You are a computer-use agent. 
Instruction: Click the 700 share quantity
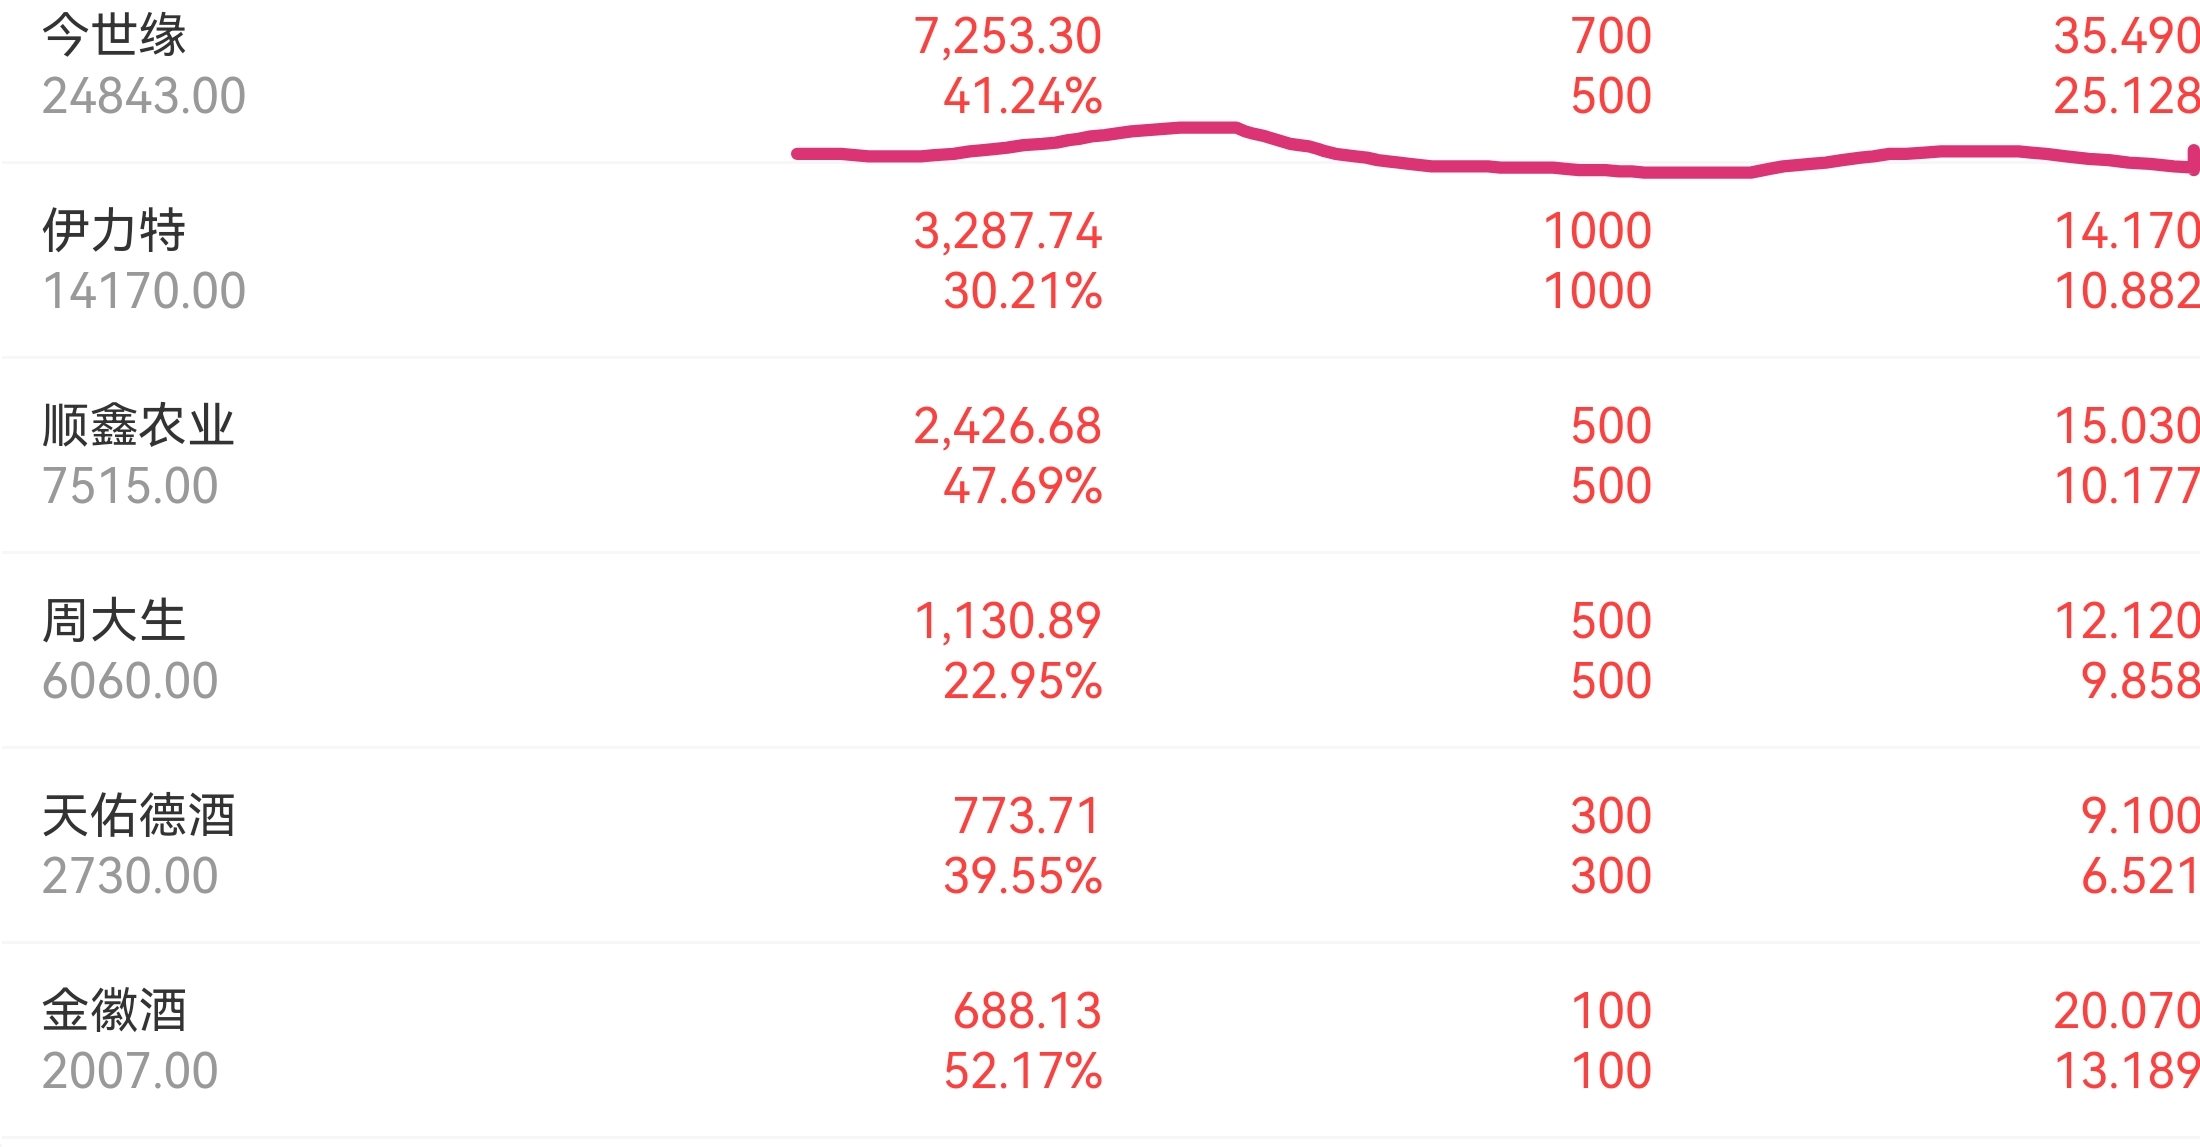click(1610, 37)
